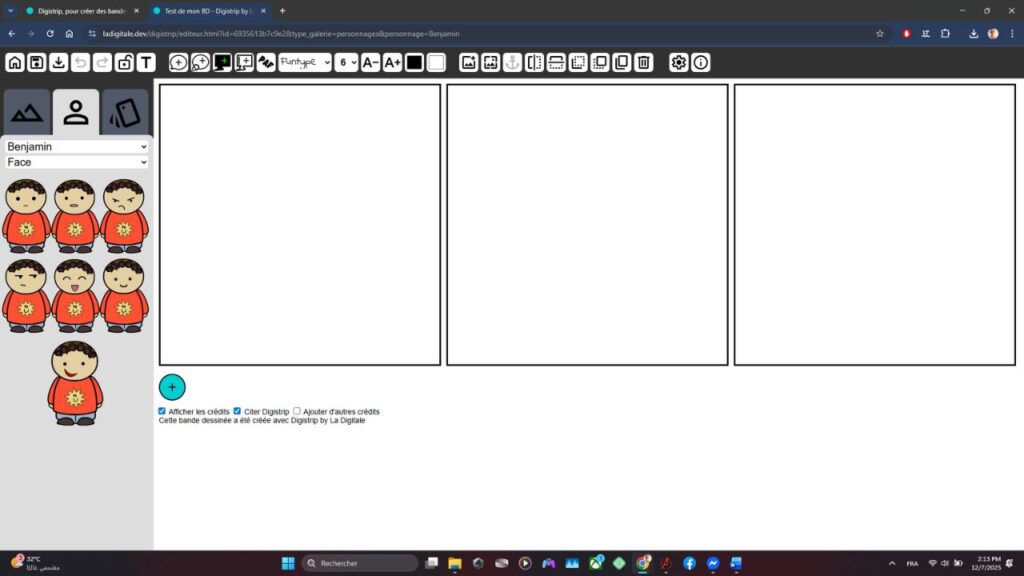Enable 'Ajouter d'autres crédits' checkbox
Viewport: 1024px width, 576px height.
(x=296, y=410)
